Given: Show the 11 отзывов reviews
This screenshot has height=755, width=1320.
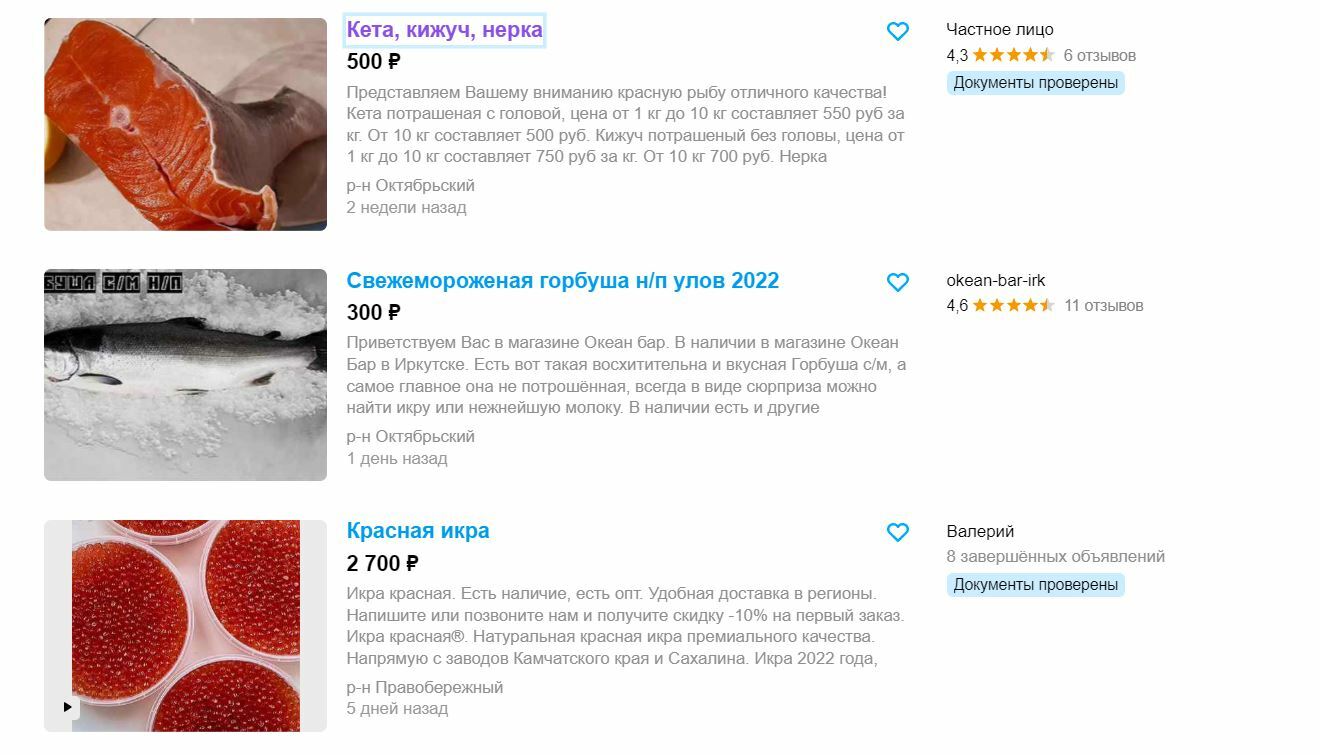Looking at the screenshot, I should click(1104, 305).
